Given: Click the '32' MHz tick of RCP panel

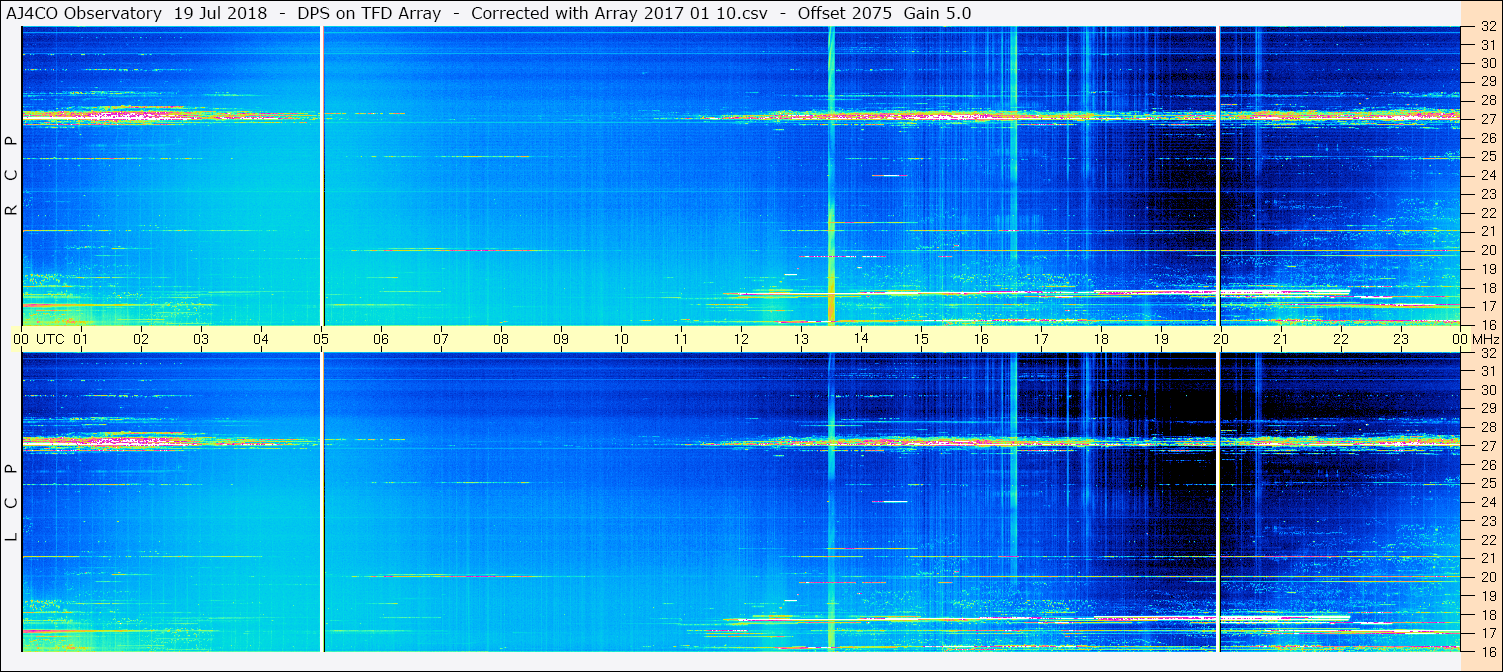Looking at the screenshot, I should tap(1487, 27).
